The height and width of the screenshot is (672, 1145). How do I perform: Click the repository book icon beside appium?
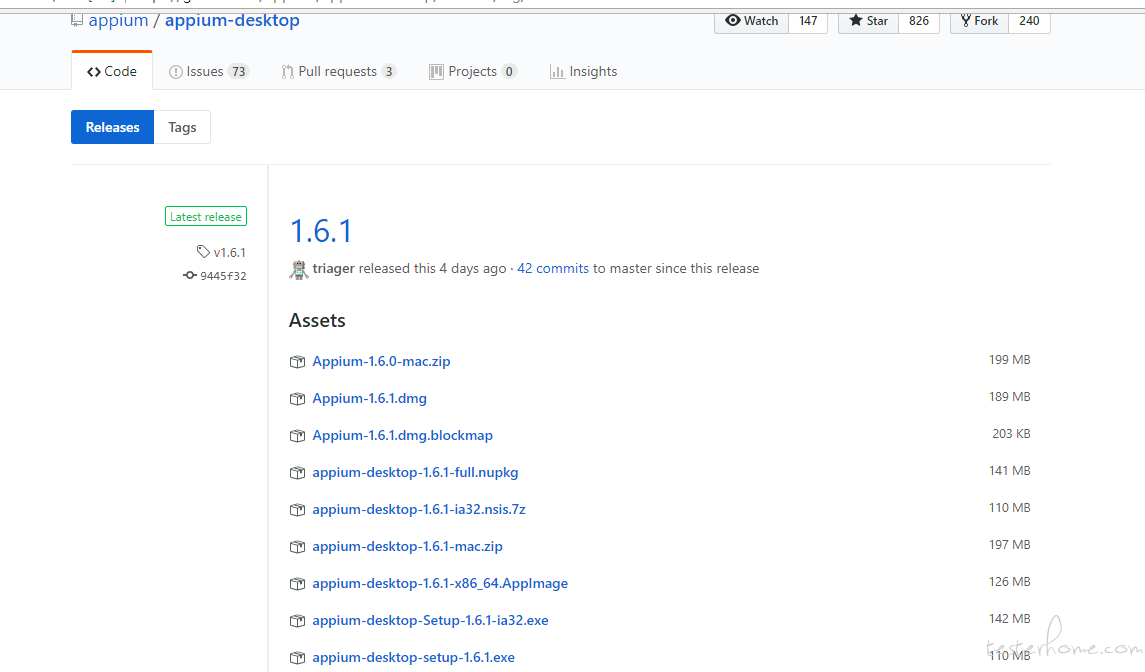point(77,21)
